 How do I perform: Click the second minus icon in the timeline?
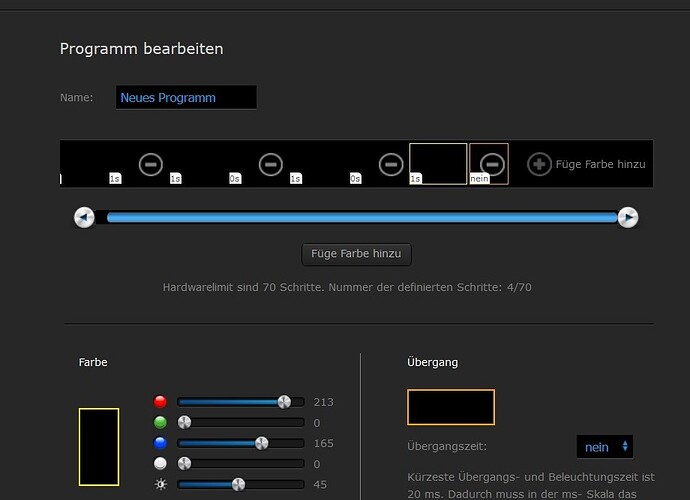coord(270,164)
